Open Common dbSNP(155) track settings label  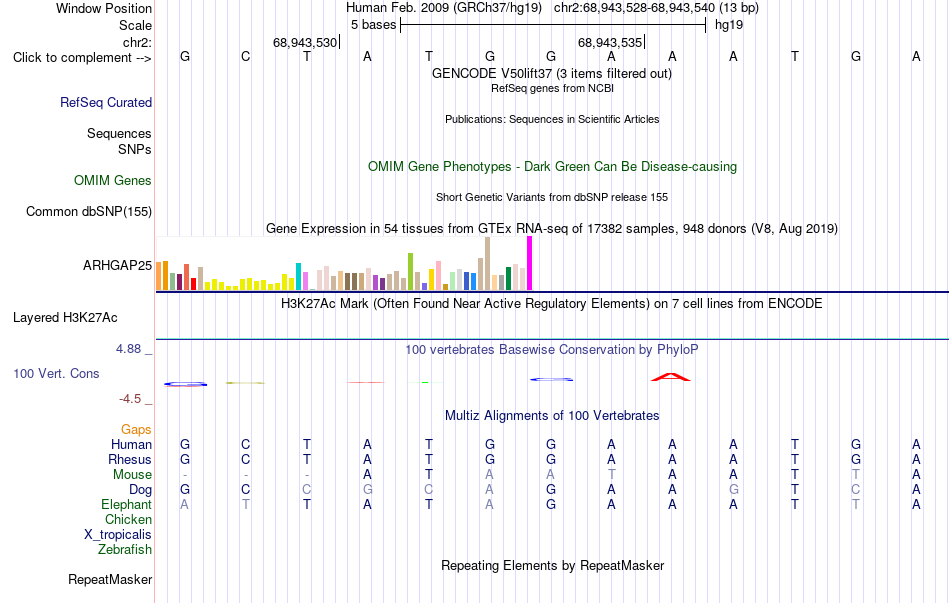coord(89,212)
